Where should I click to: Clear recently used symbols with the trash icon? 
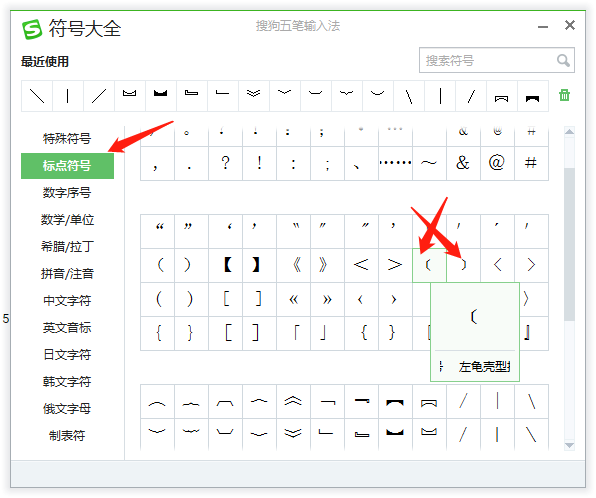click(564, 95)
